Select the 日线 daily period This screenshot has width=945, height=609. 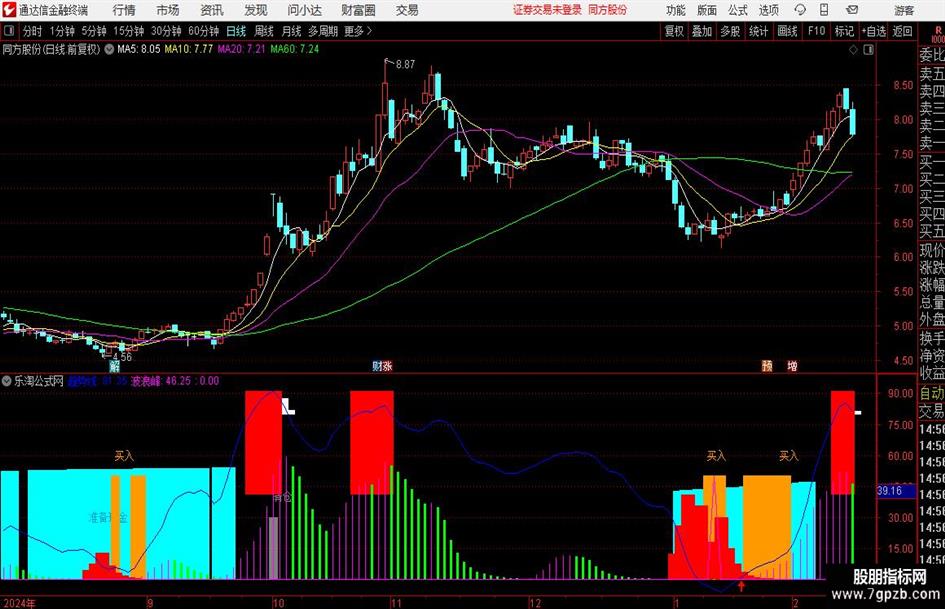click(236, 31)
